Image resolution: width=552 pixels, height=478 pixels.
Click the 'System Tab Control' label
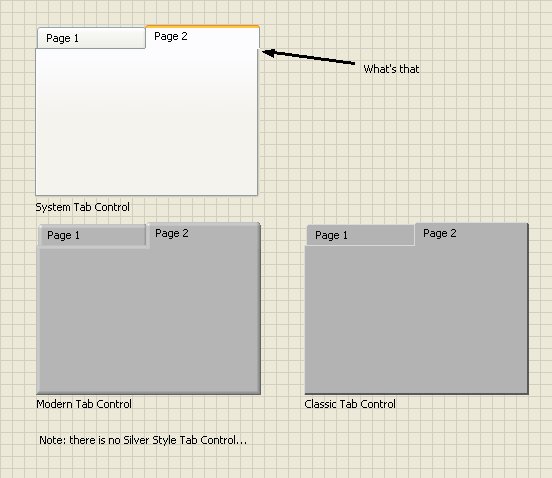click(x=82, y=207)
